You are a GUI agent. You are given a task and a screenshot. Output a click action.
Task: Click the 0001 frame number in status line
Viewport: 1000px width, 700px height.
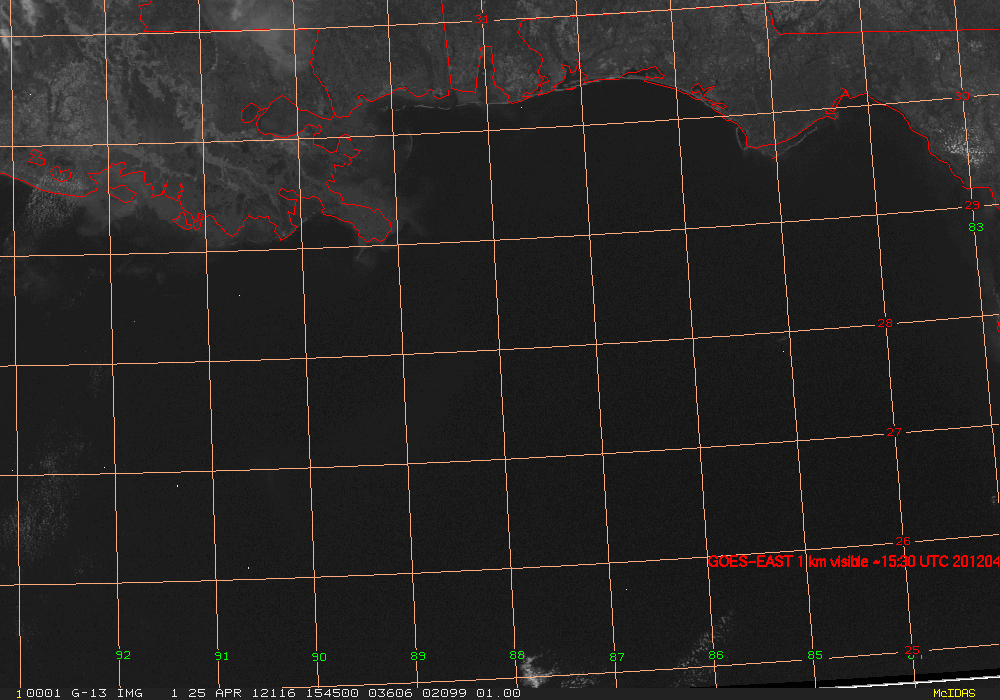point(43,693)
